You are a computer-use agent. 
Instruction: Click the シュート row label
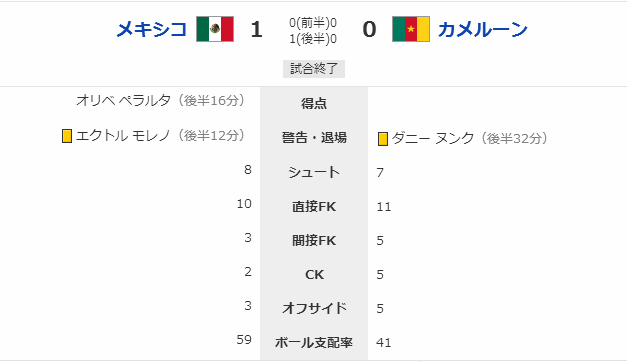coord(314,172)
